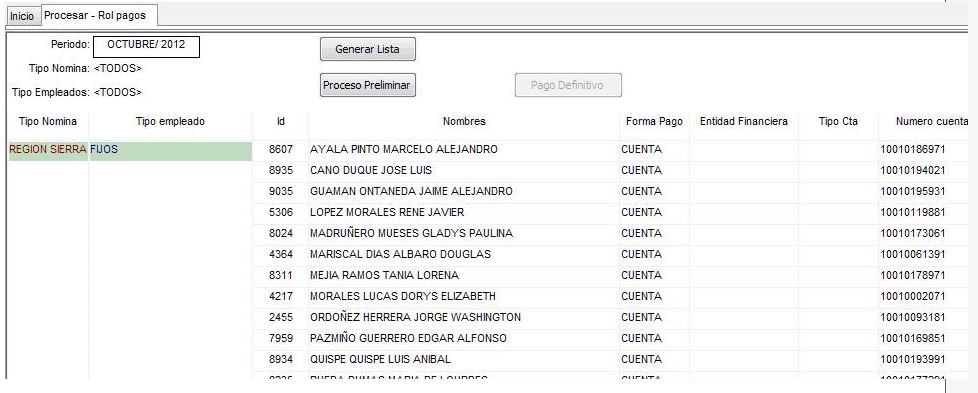Select the REGION SIERRA nomina row
Image resolution: width=978 pixels, height=393 pixels.
tap(48, 150)
